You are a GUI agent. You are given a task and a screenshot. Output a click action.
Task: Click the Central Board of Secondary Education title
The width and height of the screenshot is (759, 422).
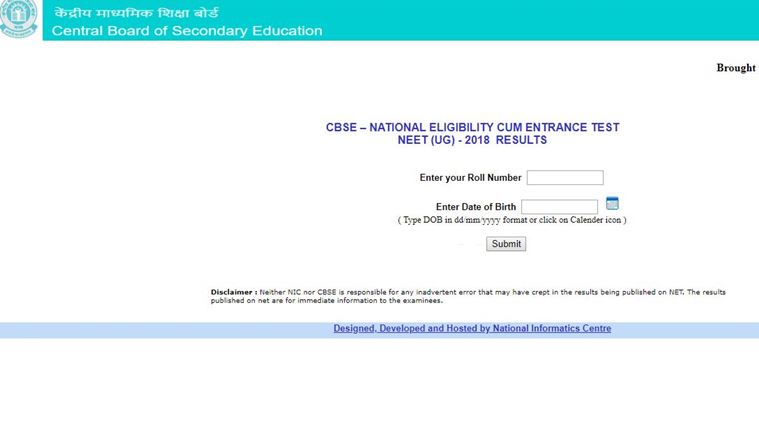tap(187, 30)
